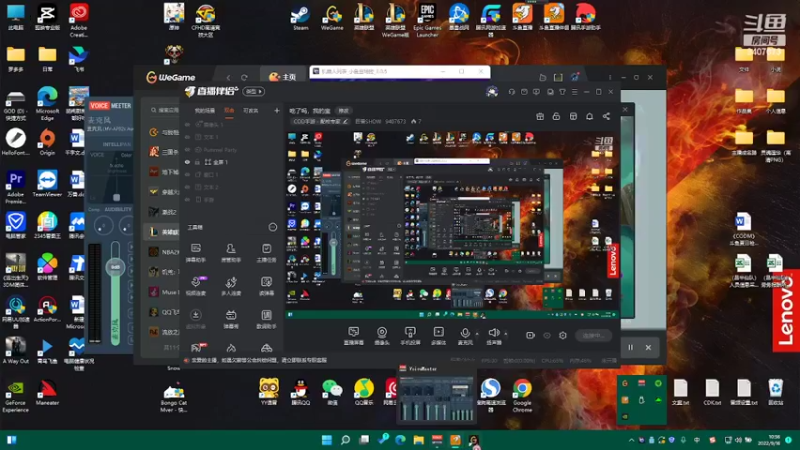Expand speaker options arrow
This screenshot has width=800, height=450.
[506, 334]
